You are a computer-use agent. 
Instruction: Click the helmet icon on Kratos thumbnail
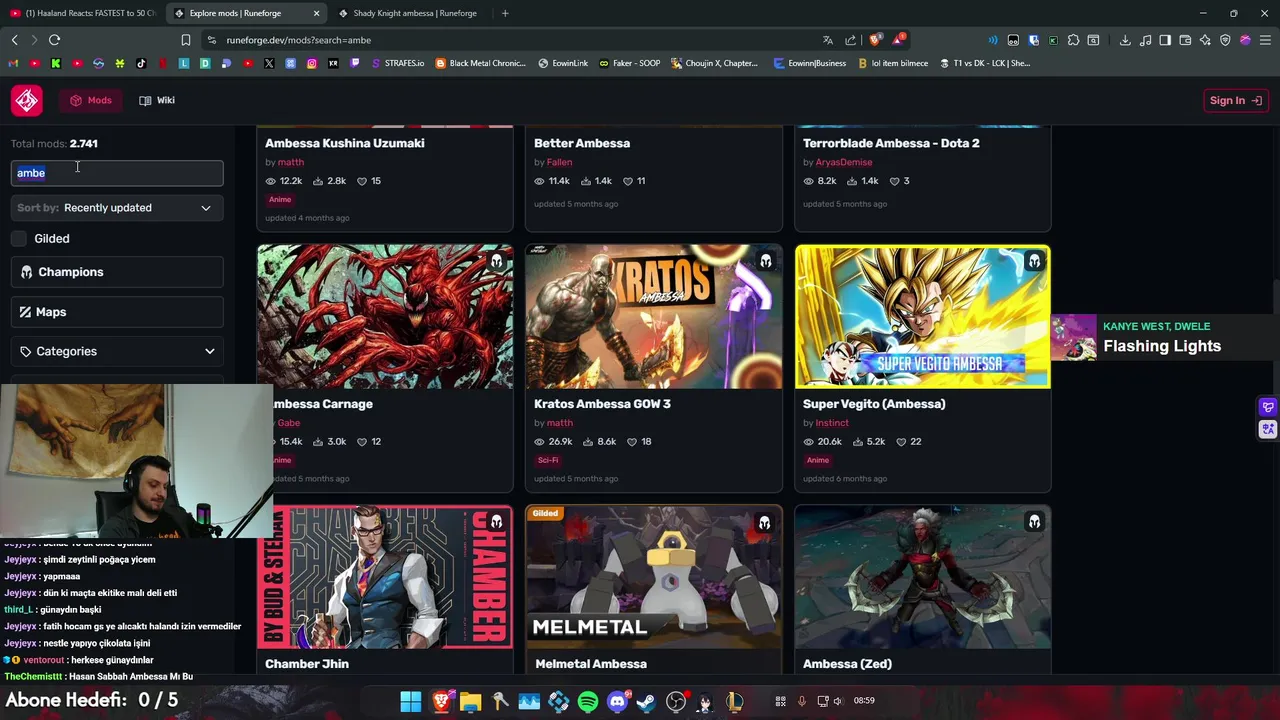coord(766,261)
